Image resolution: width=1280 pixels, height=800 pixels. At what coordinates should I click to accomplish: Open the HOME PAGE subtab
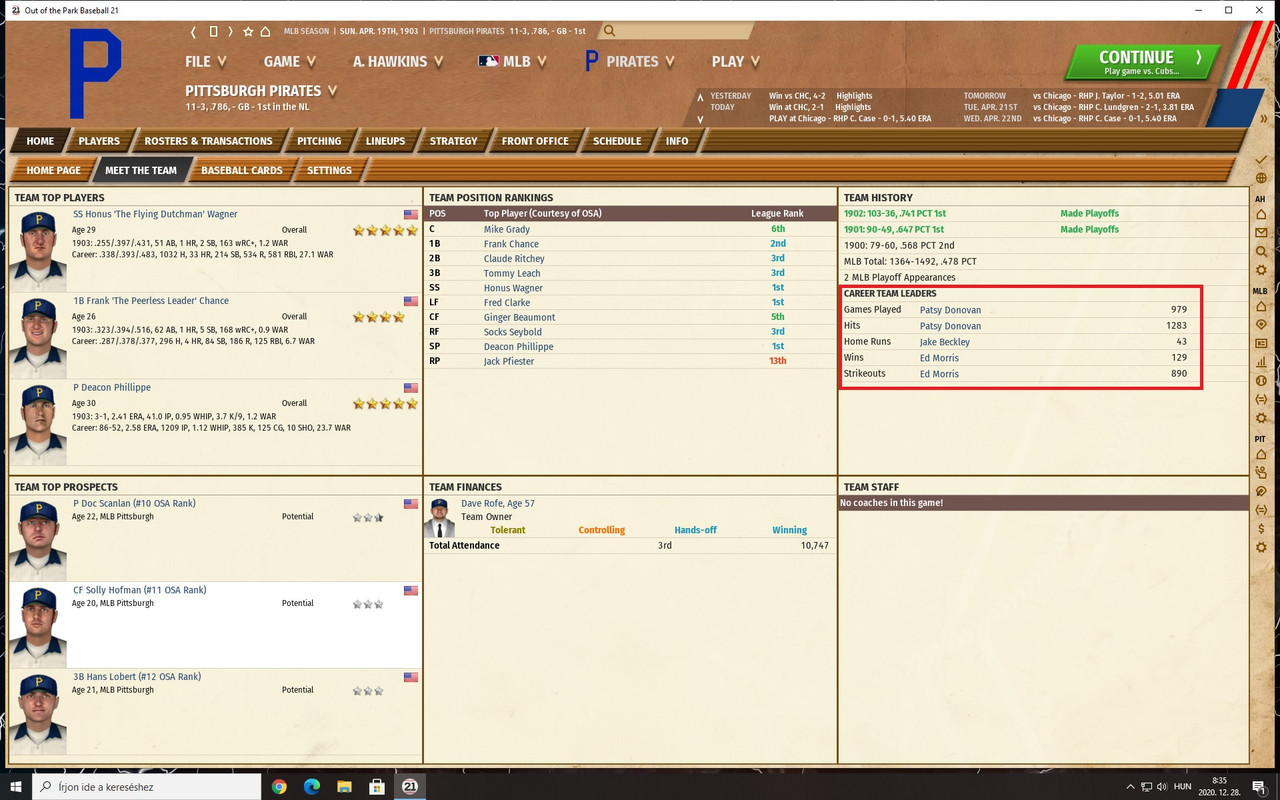tap(54, 170)
